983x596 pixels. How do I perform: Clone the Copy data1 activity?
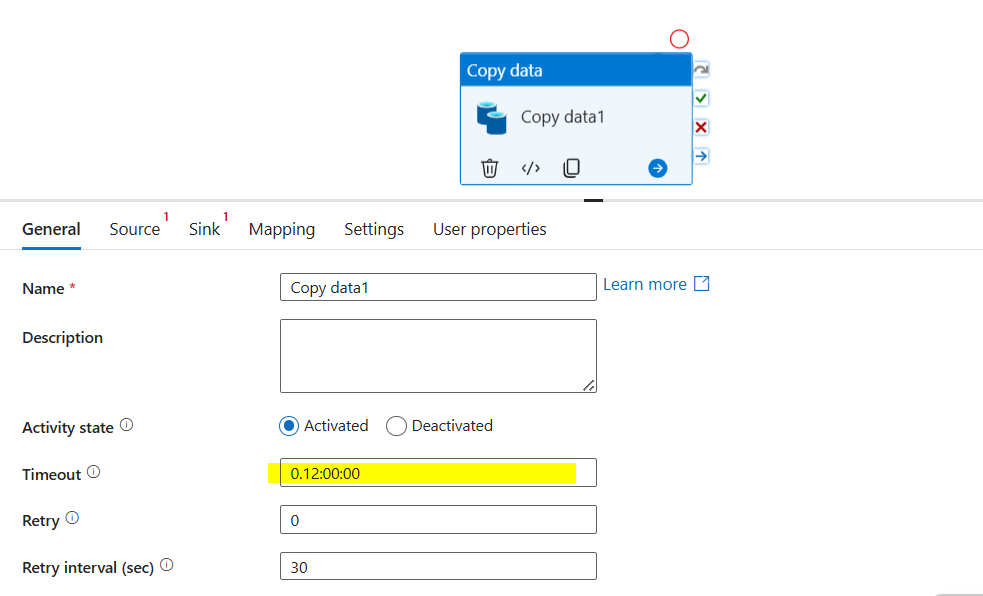(571, 168)
